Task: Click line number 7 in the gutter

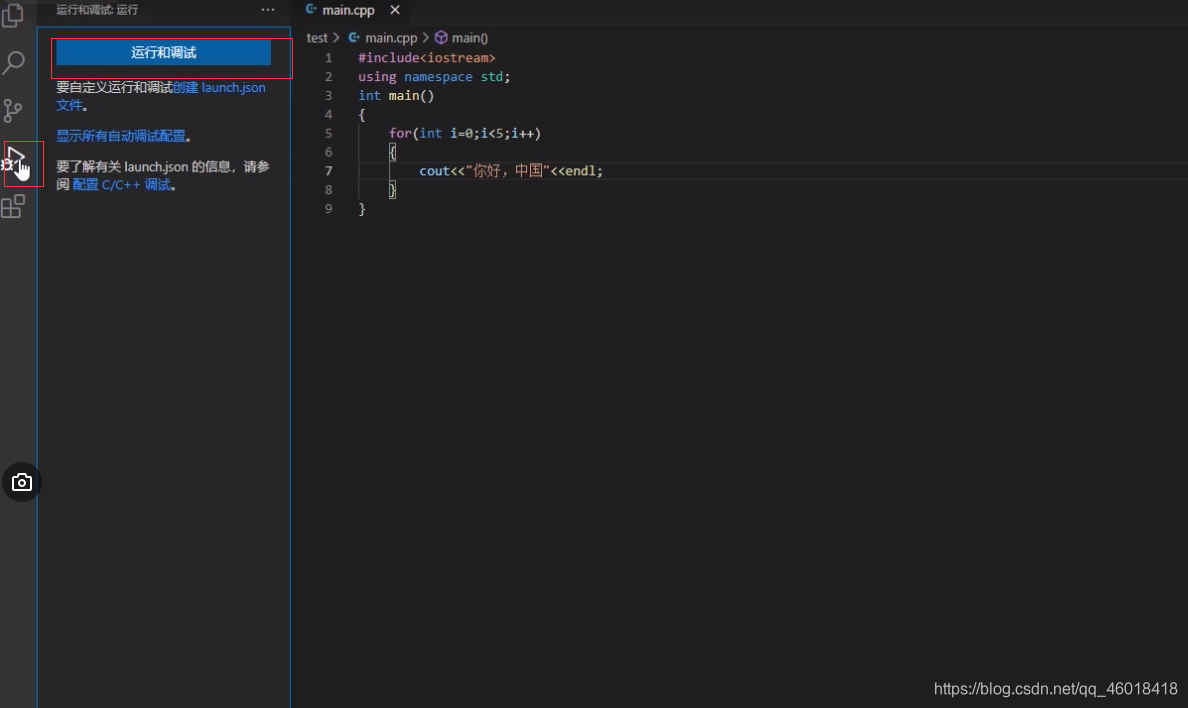Action: pos(328,171)
